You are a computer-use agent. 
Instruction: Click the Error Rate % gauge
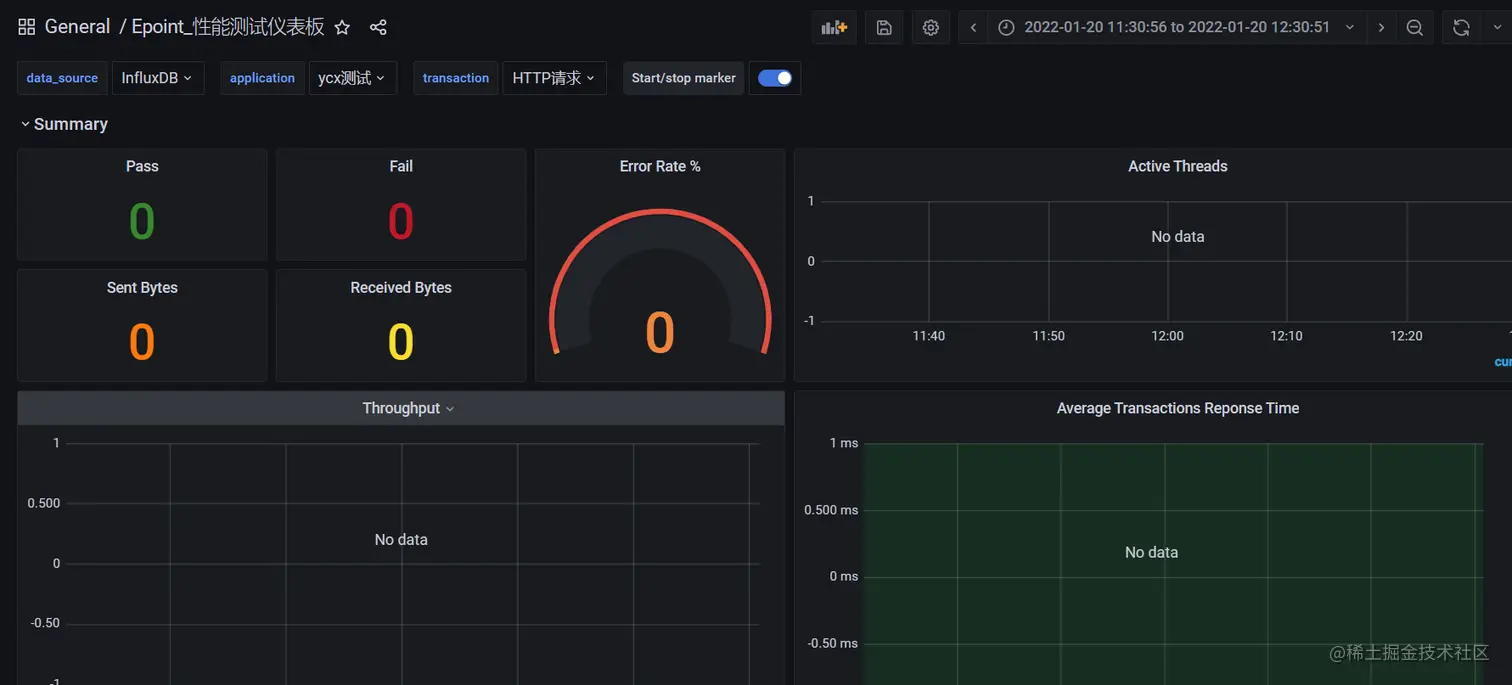[660, 283]
